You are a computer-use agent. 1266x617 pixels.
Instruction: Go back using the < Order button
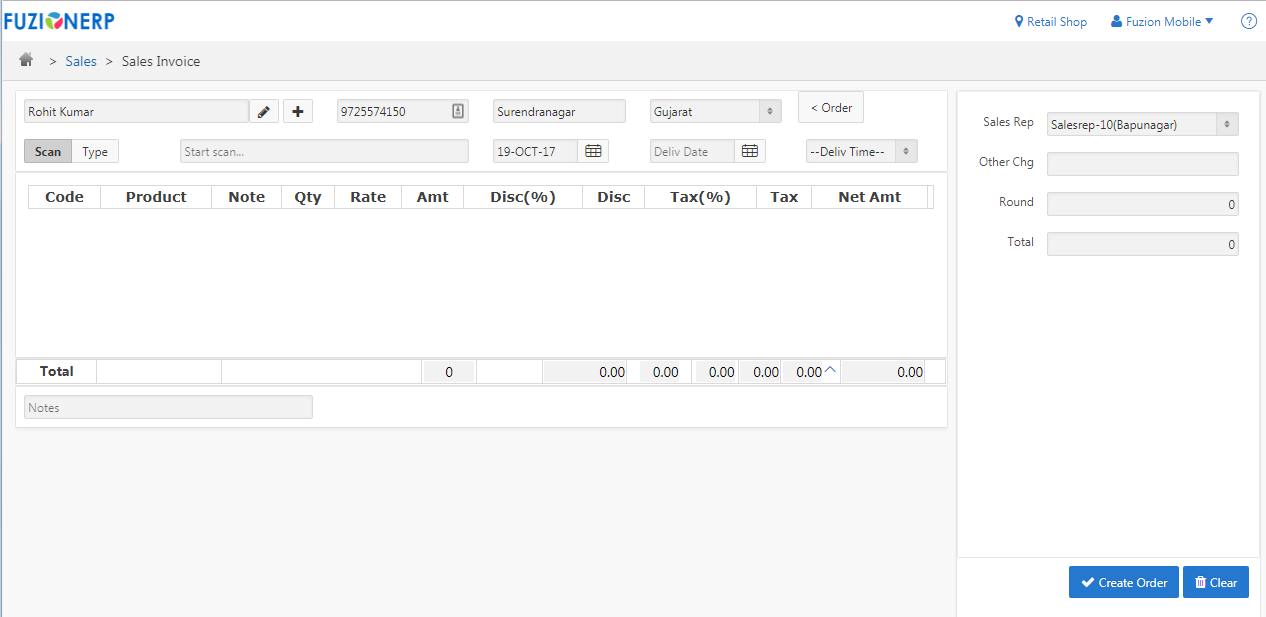(x=830, y=107)
